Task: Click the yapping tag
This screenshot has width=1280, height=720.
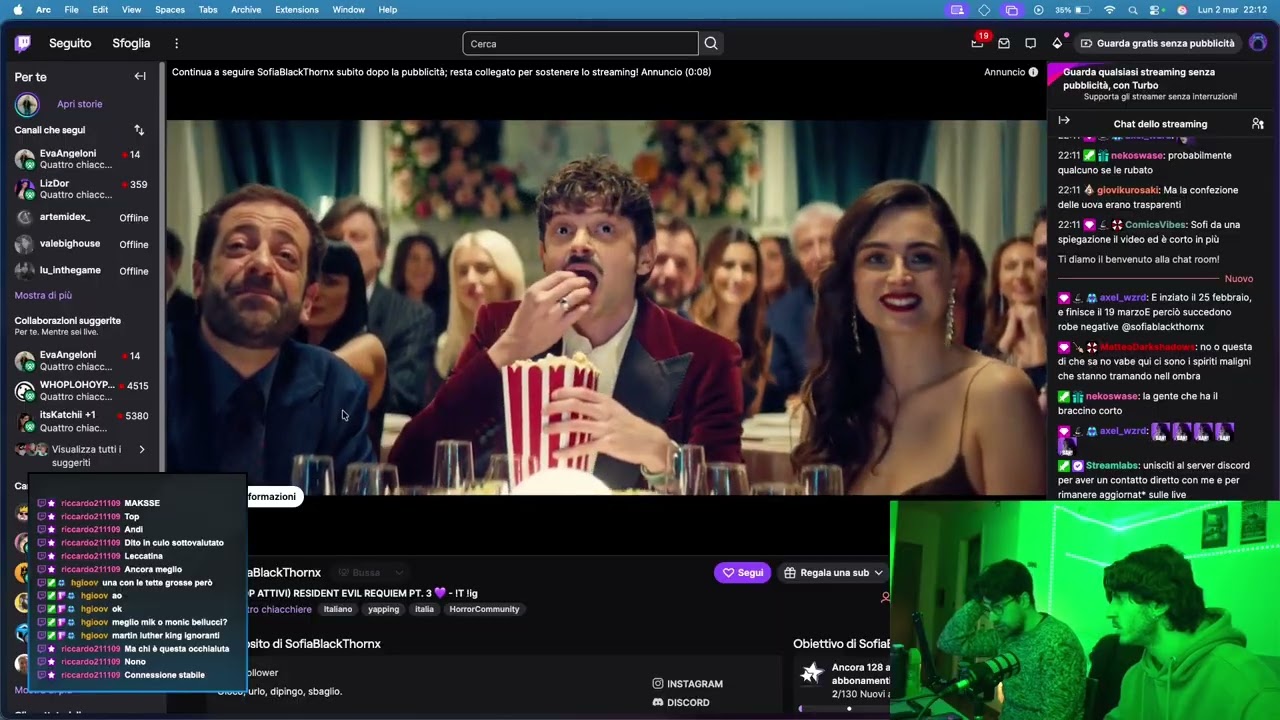Action: tap(383, 609)
